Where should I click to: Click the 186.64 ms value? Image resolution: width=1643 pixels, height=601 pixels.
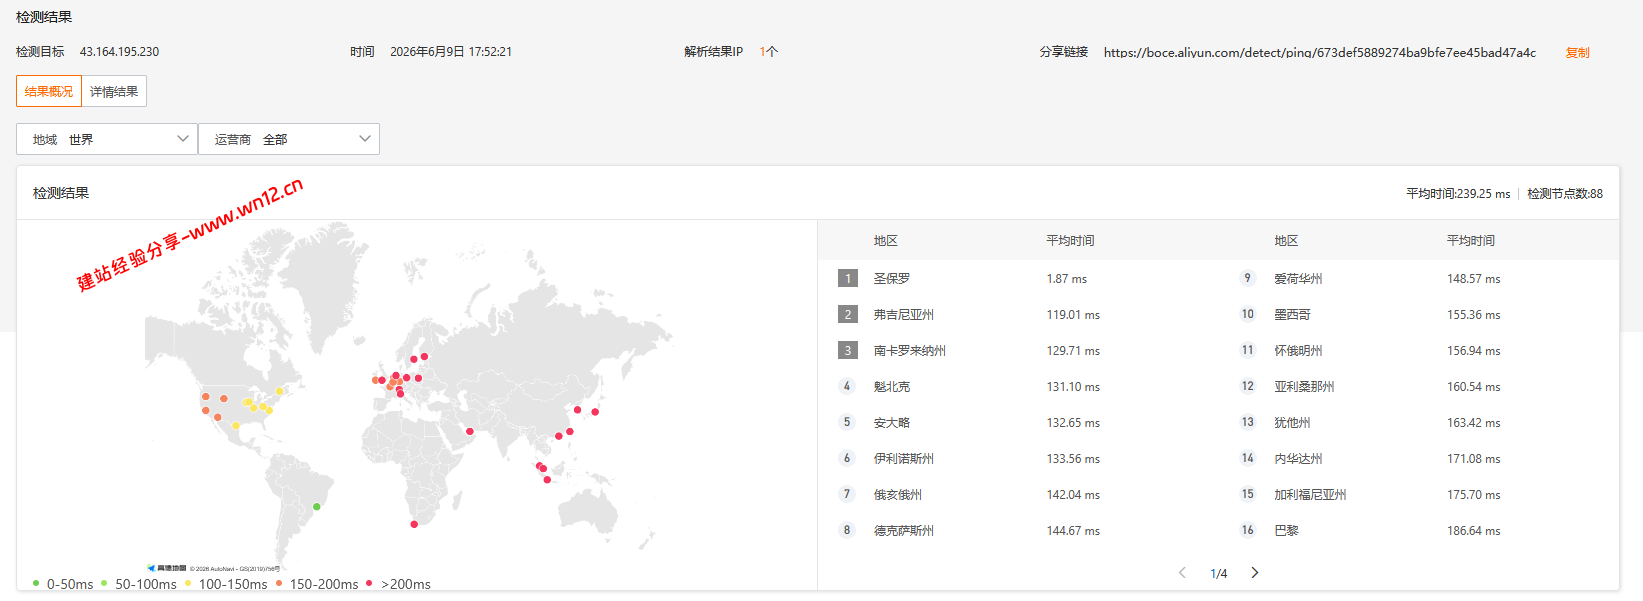tap(1474, 531)
